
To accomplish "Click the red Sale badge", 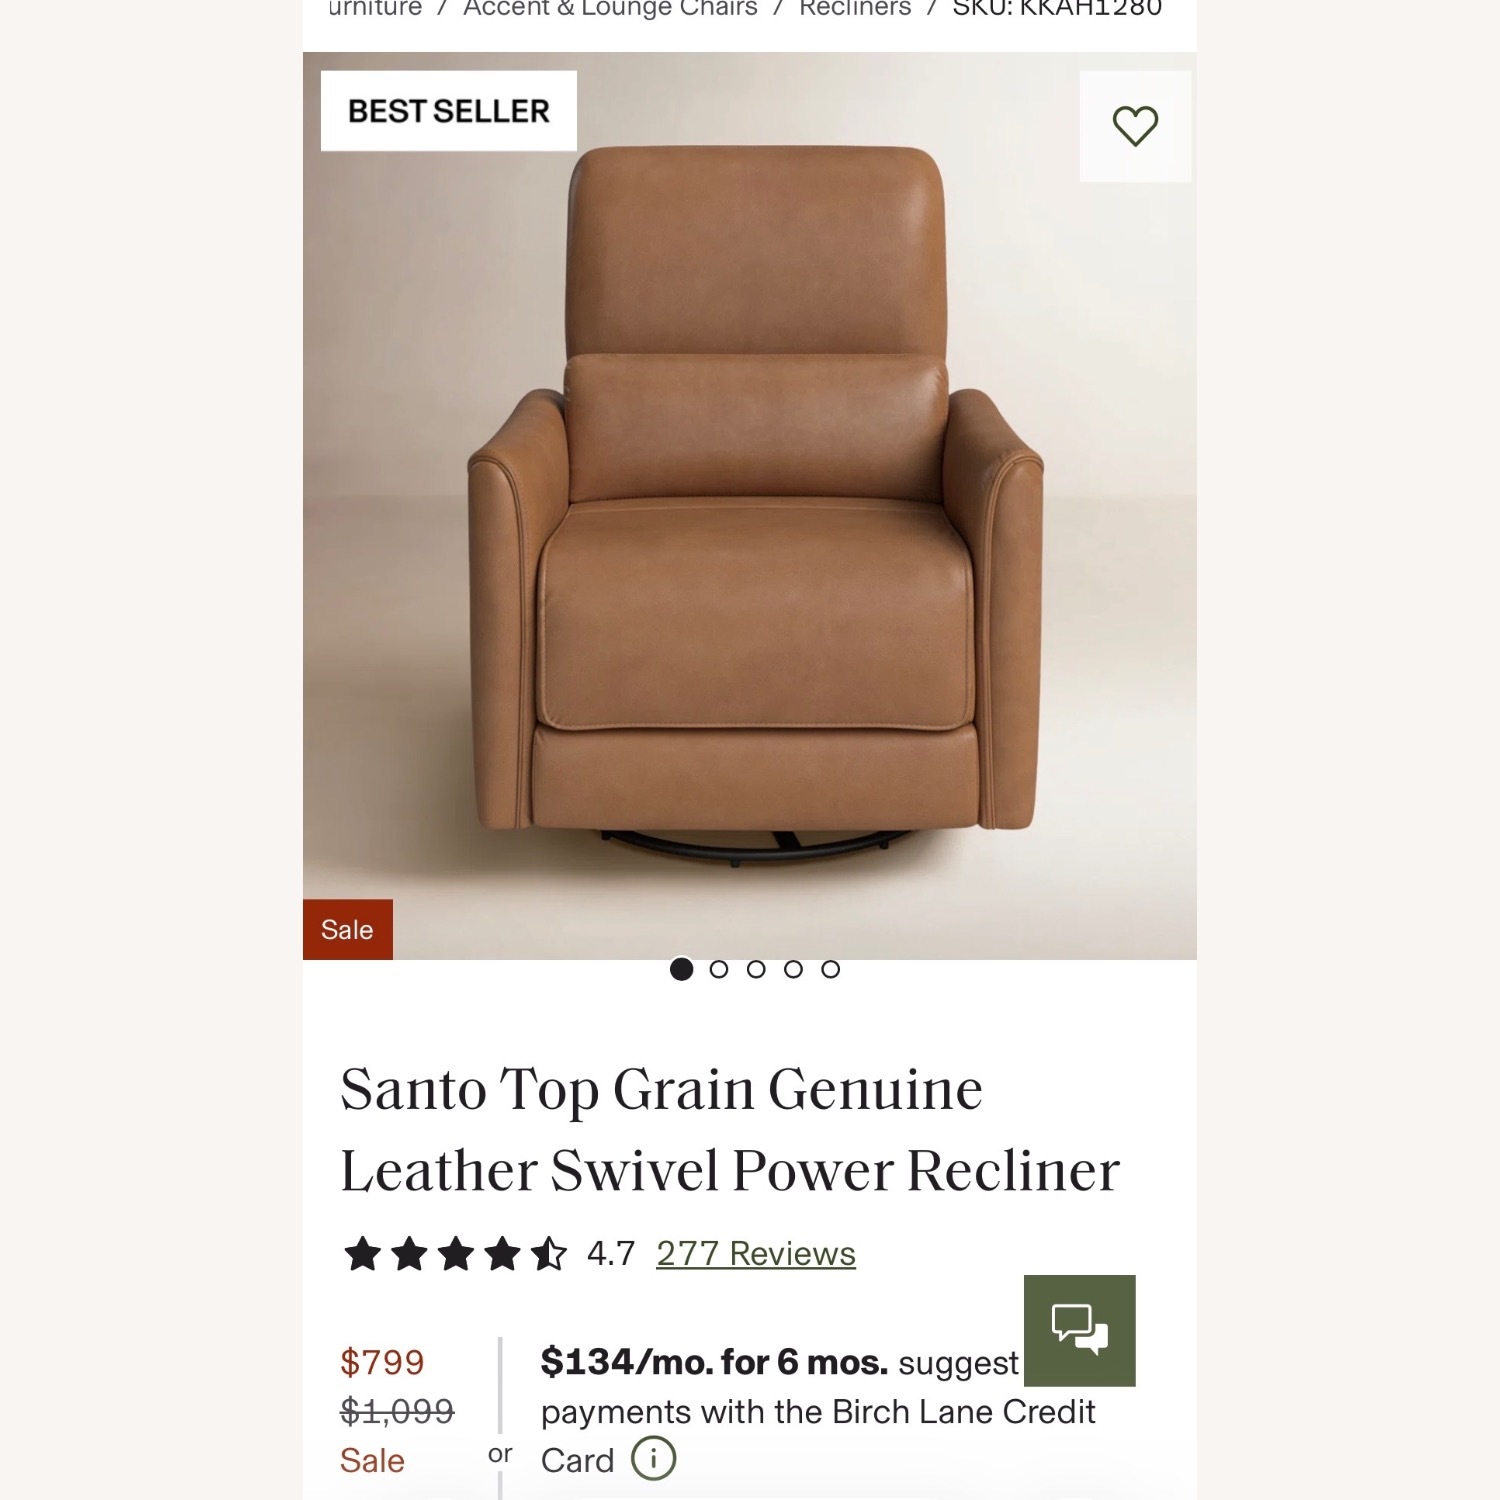I will coord(346,930).
